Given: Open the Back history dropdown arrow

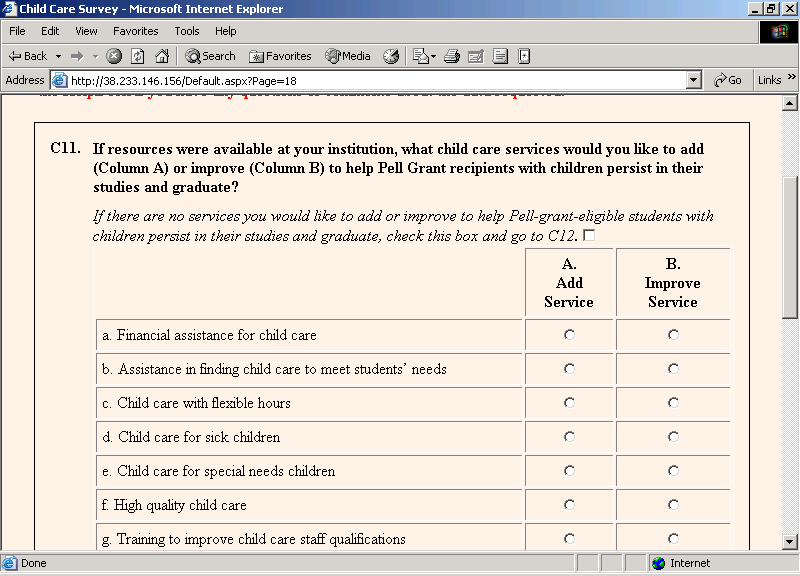Looking at the screenshot, I should [58, 56].
